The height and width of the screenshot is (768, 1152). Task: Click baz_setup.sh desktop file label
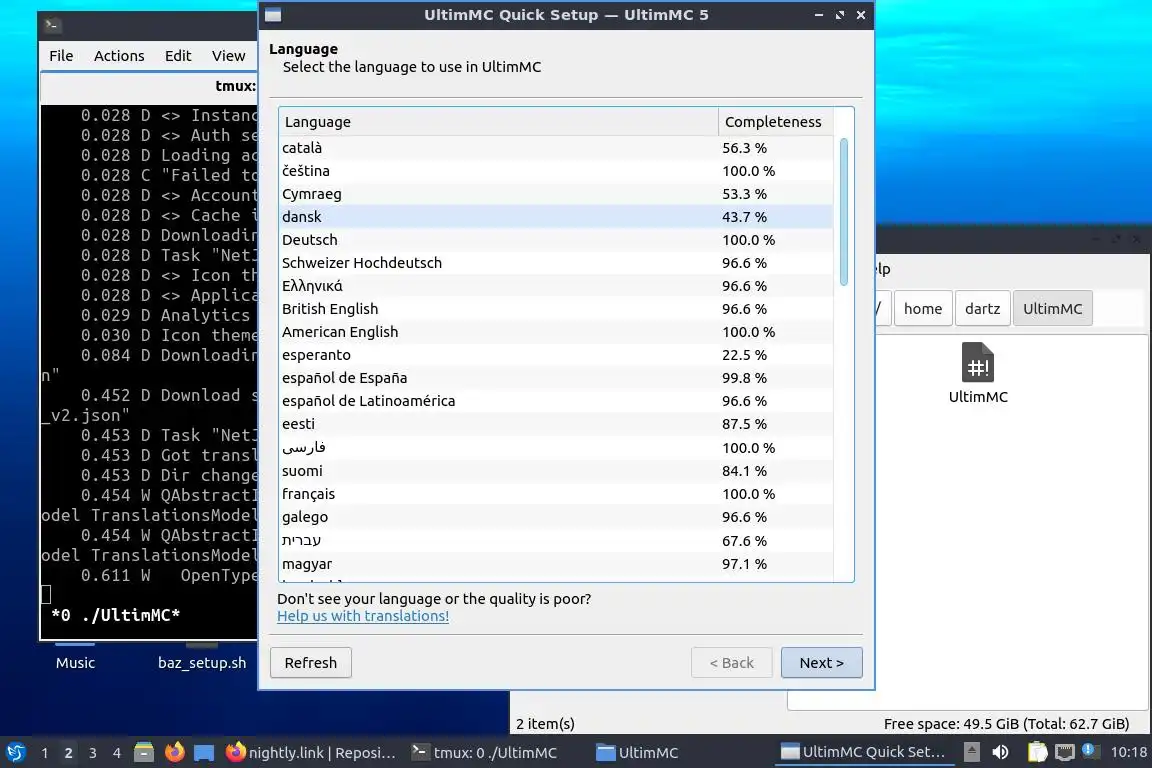202,663
